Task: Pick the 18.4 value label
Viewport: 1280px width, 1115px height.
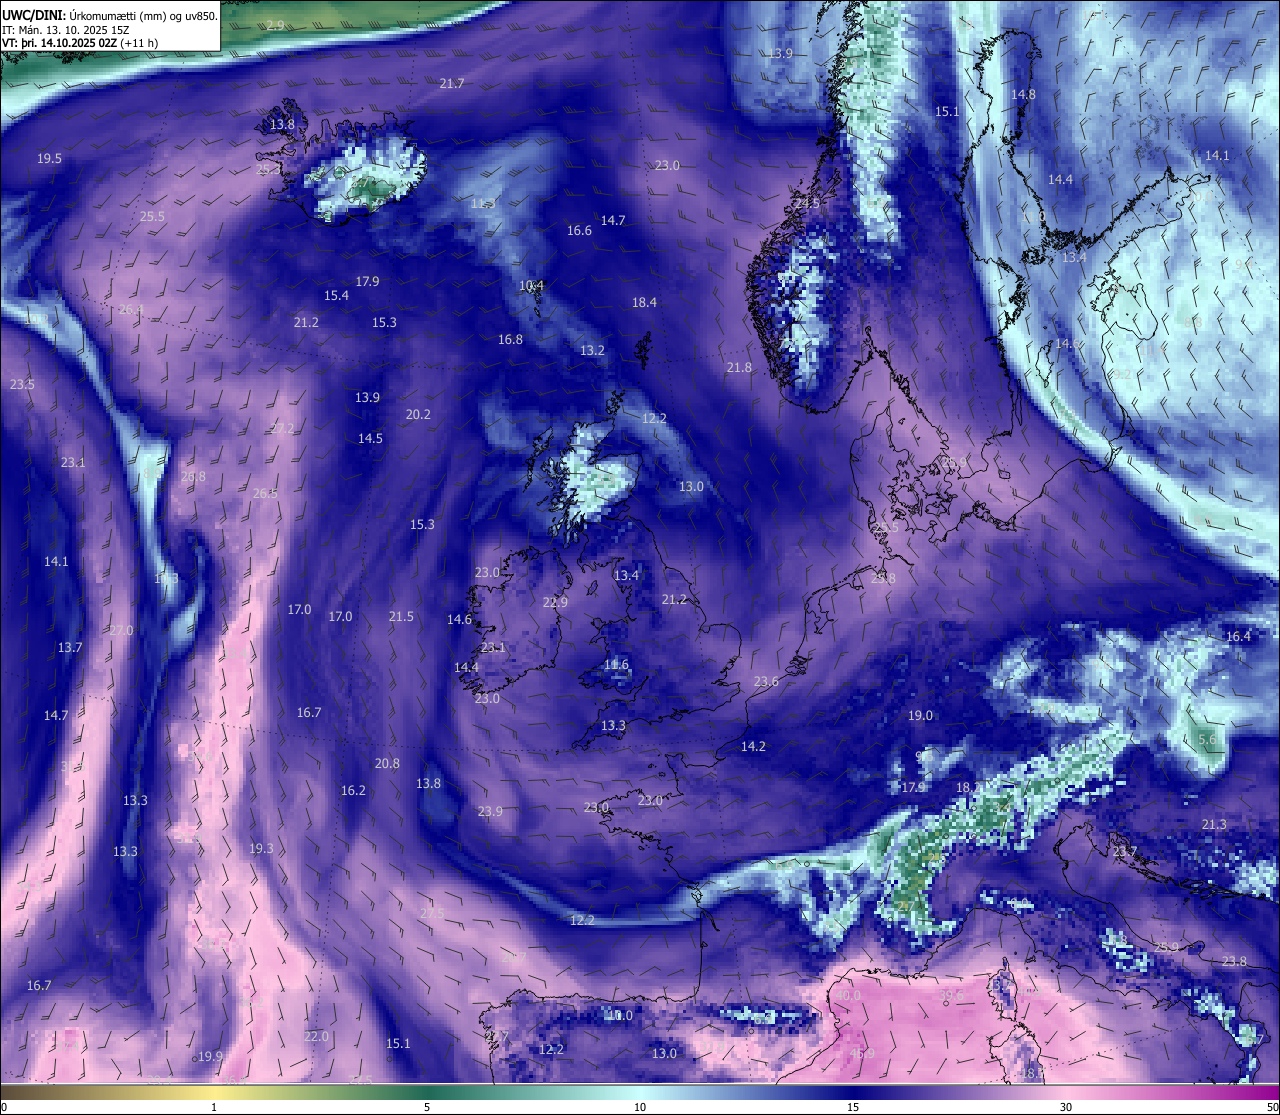Action: (x=644, y=302)
